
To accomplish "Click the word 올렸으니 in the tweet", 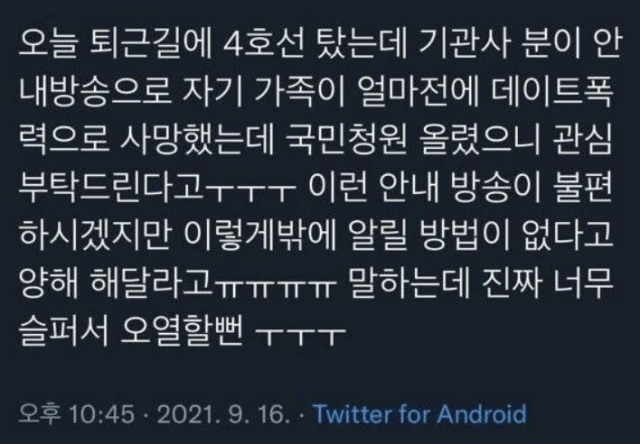I will [480, 141].
